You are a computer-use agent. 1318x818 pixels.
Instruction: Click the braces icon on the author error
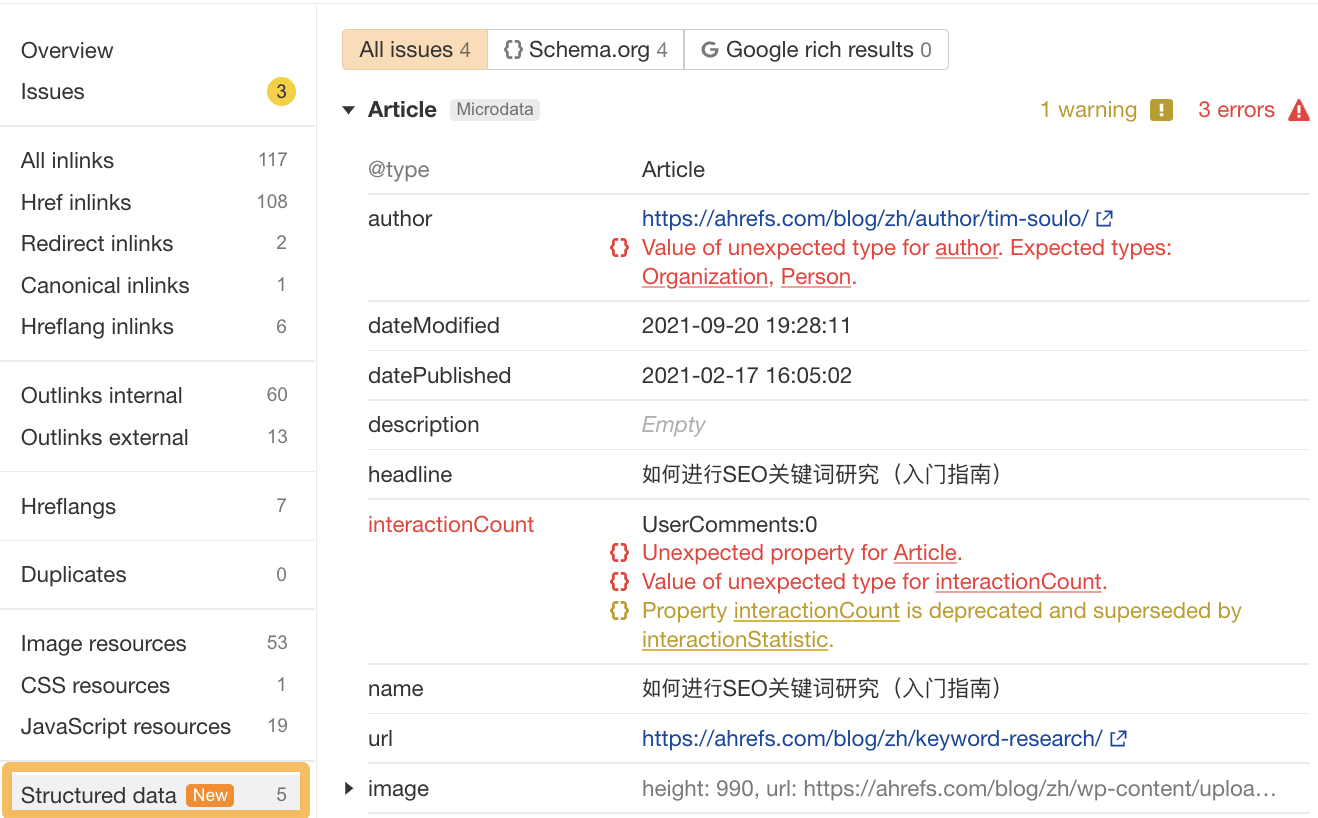point(619,247)
